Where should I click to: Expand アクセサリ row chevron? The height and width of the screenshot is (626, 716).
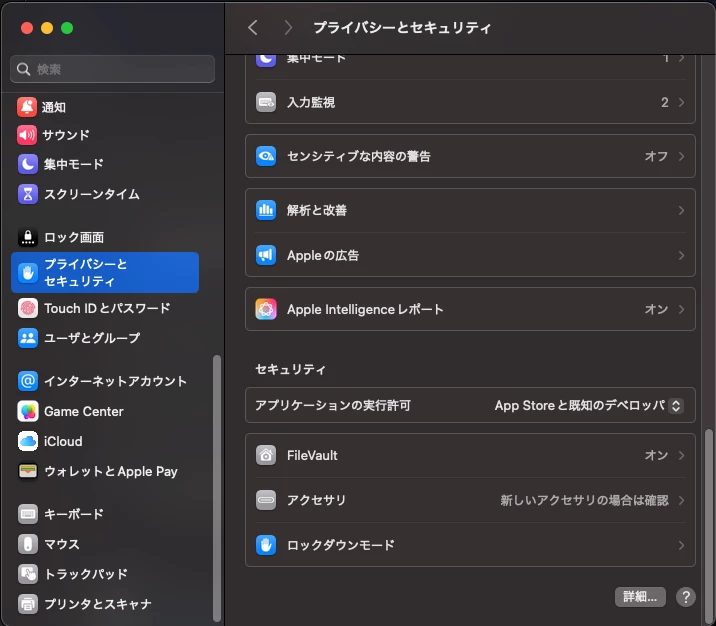click(681, 500)
